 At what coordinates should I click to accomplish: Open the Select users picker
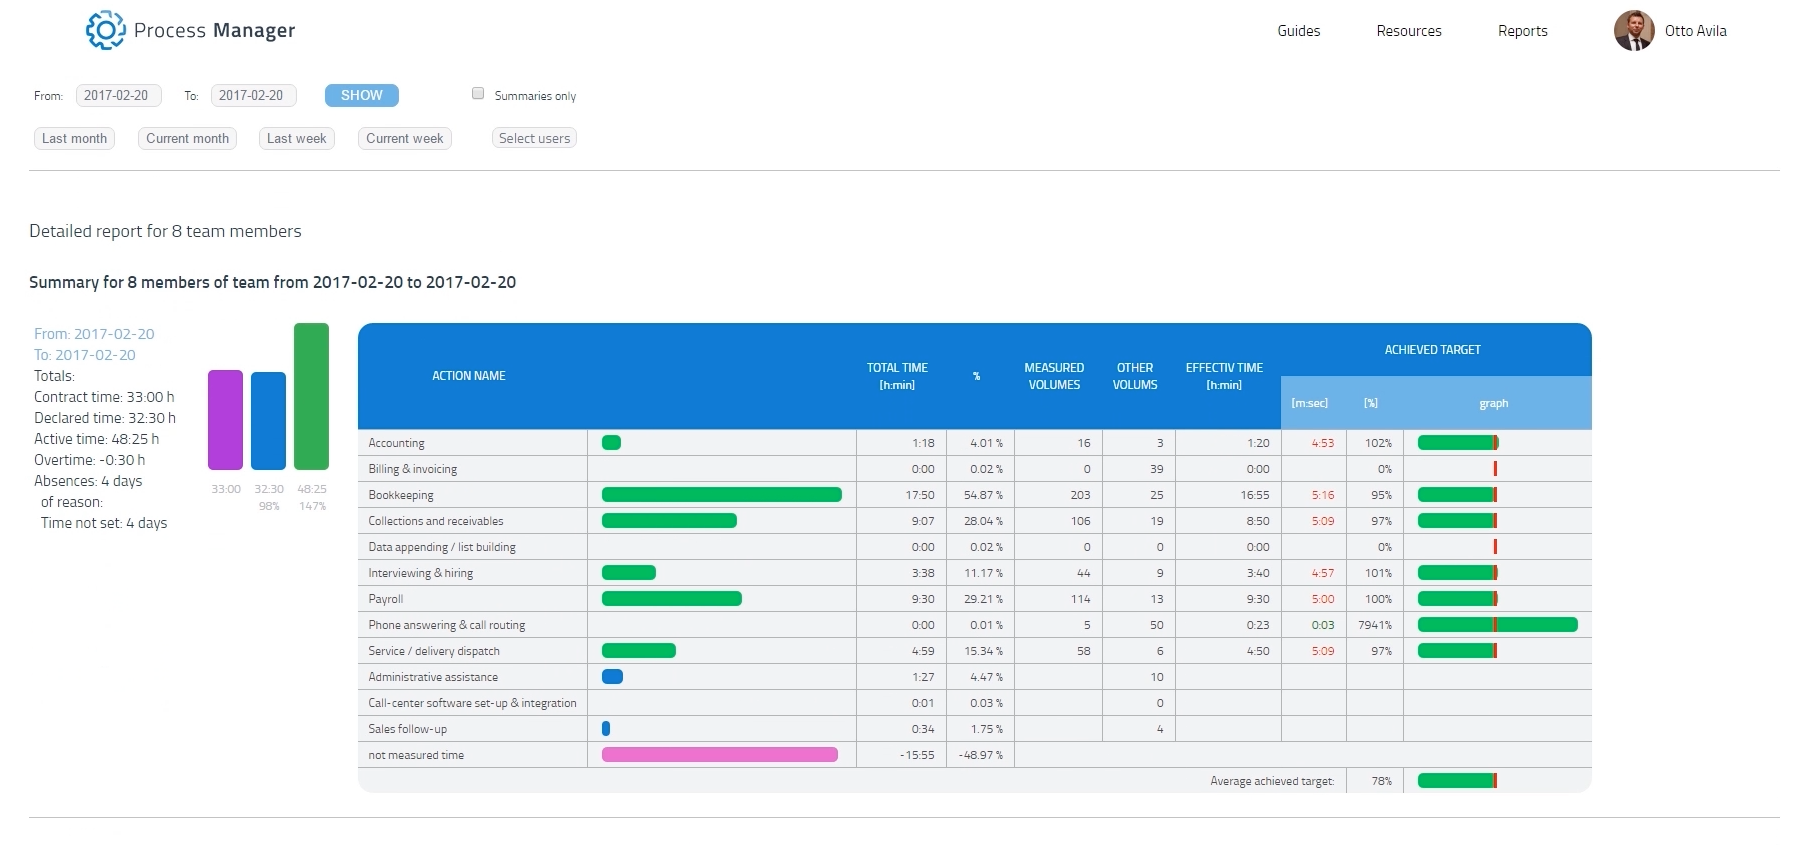[x=534, y=139]
